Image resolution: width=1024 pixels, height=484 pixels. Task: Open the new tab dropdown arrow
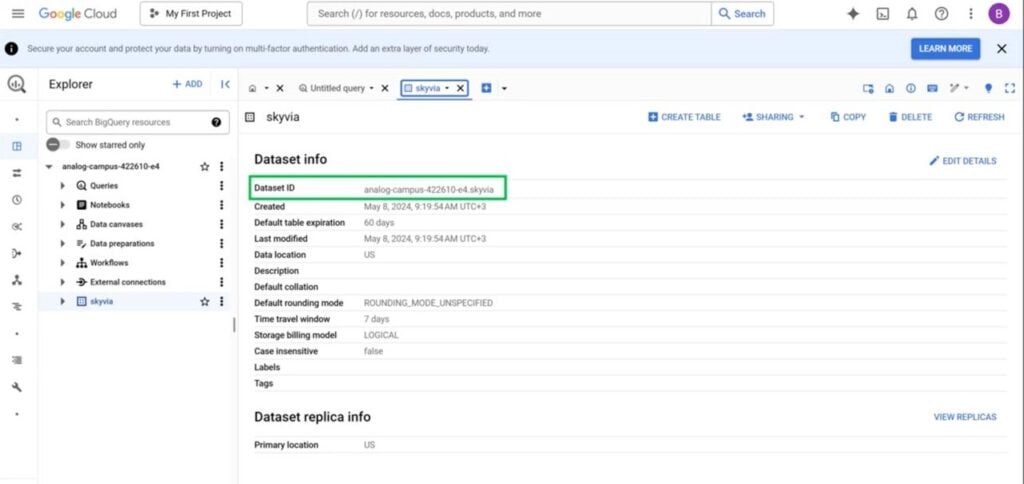point(504,88)
